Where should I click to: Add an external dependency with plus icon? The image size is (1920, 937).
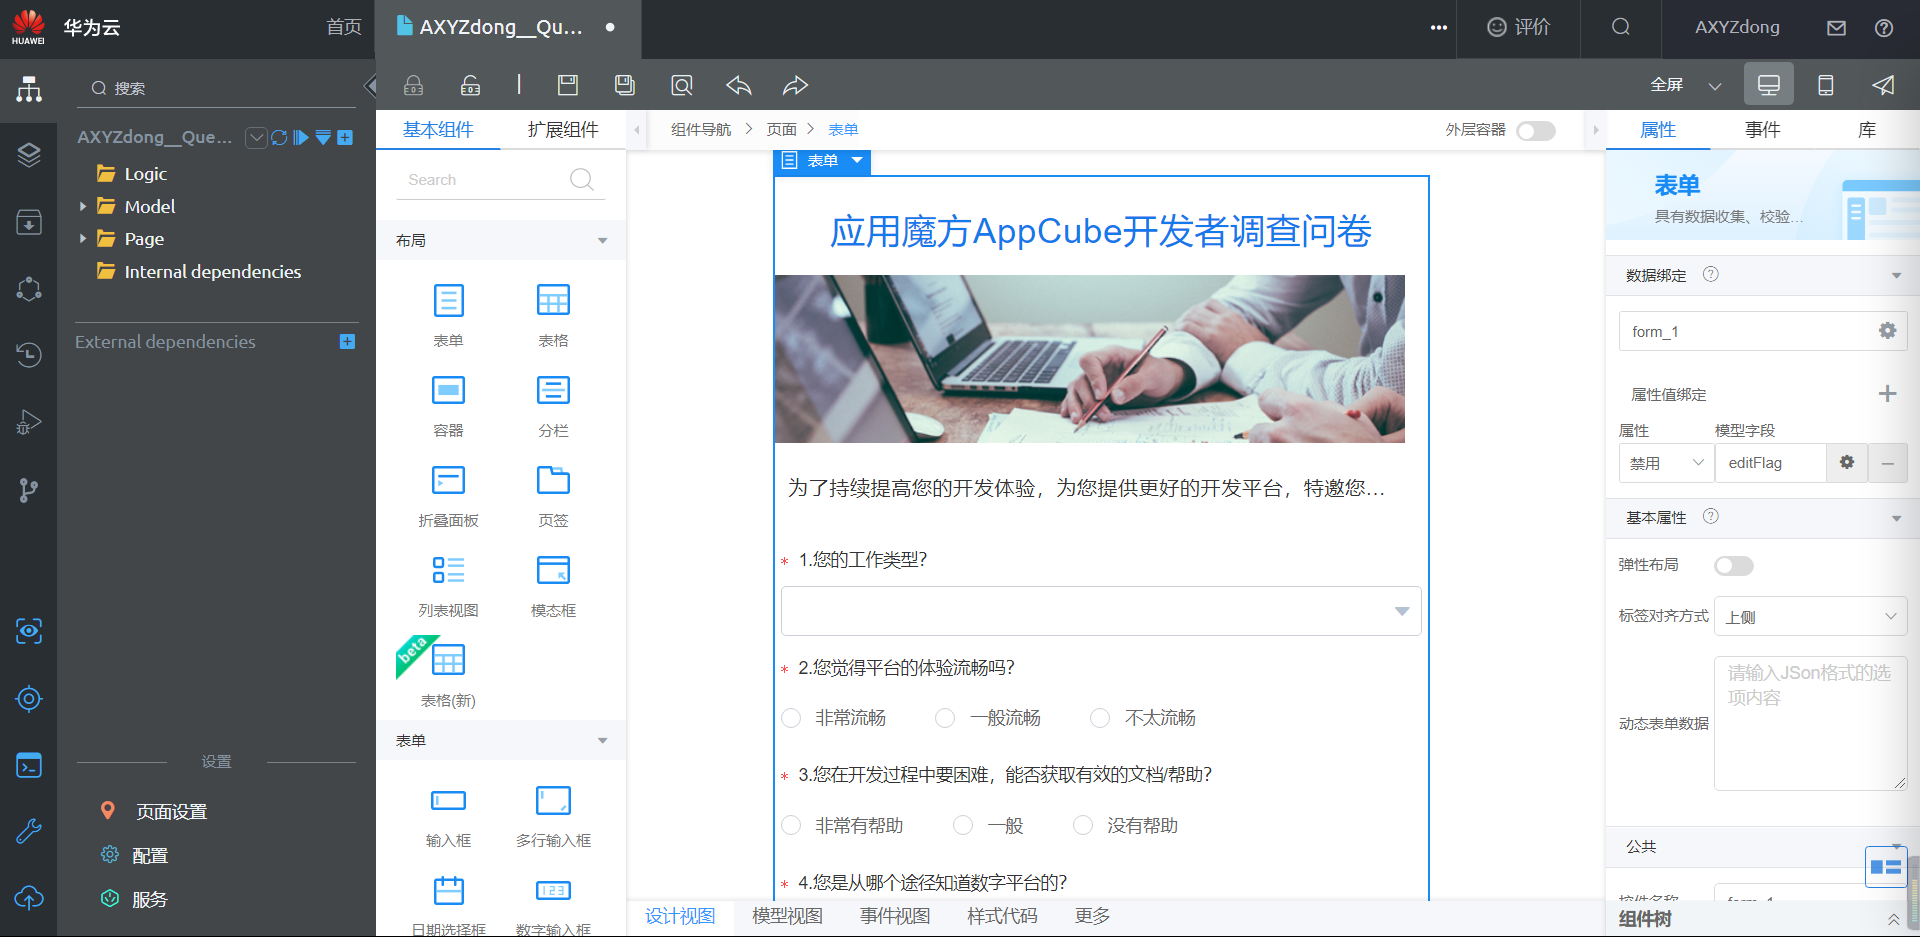click(347, 342)
